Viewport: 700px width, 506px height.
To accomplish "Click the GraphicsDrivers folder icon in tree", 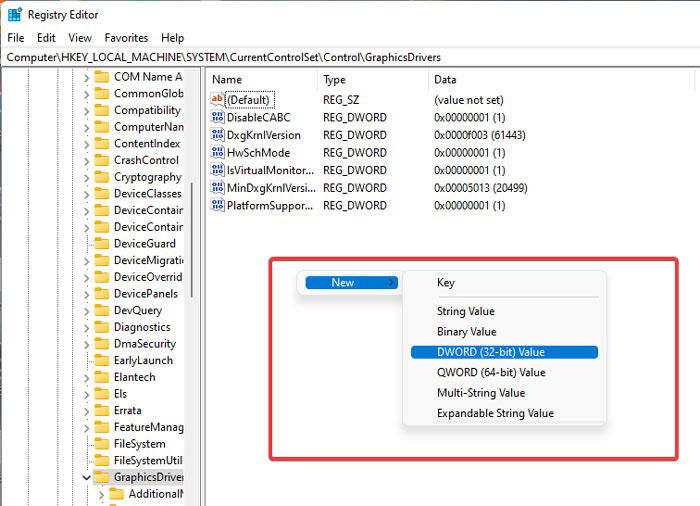I will pos(102,477).
